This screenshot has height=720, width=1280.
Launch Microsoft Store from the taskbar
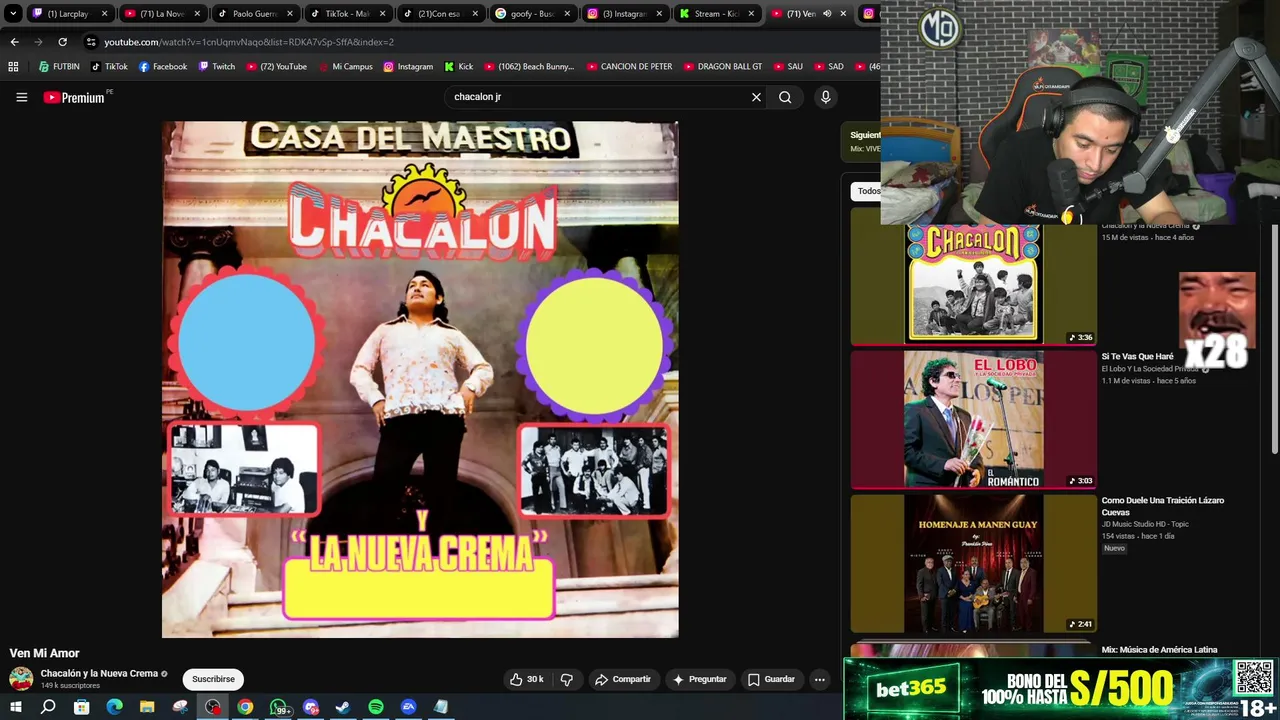point(81,707)
